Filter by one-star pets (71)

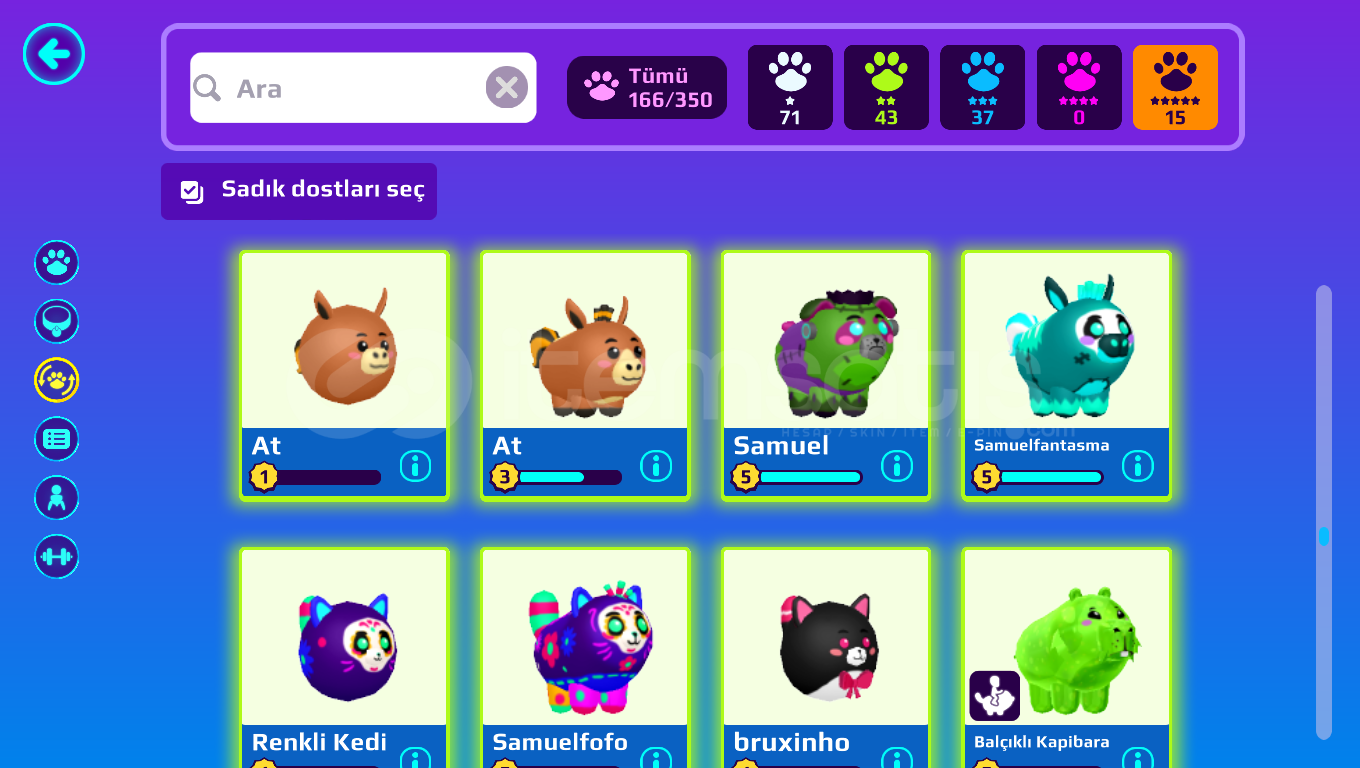point(790,88)
